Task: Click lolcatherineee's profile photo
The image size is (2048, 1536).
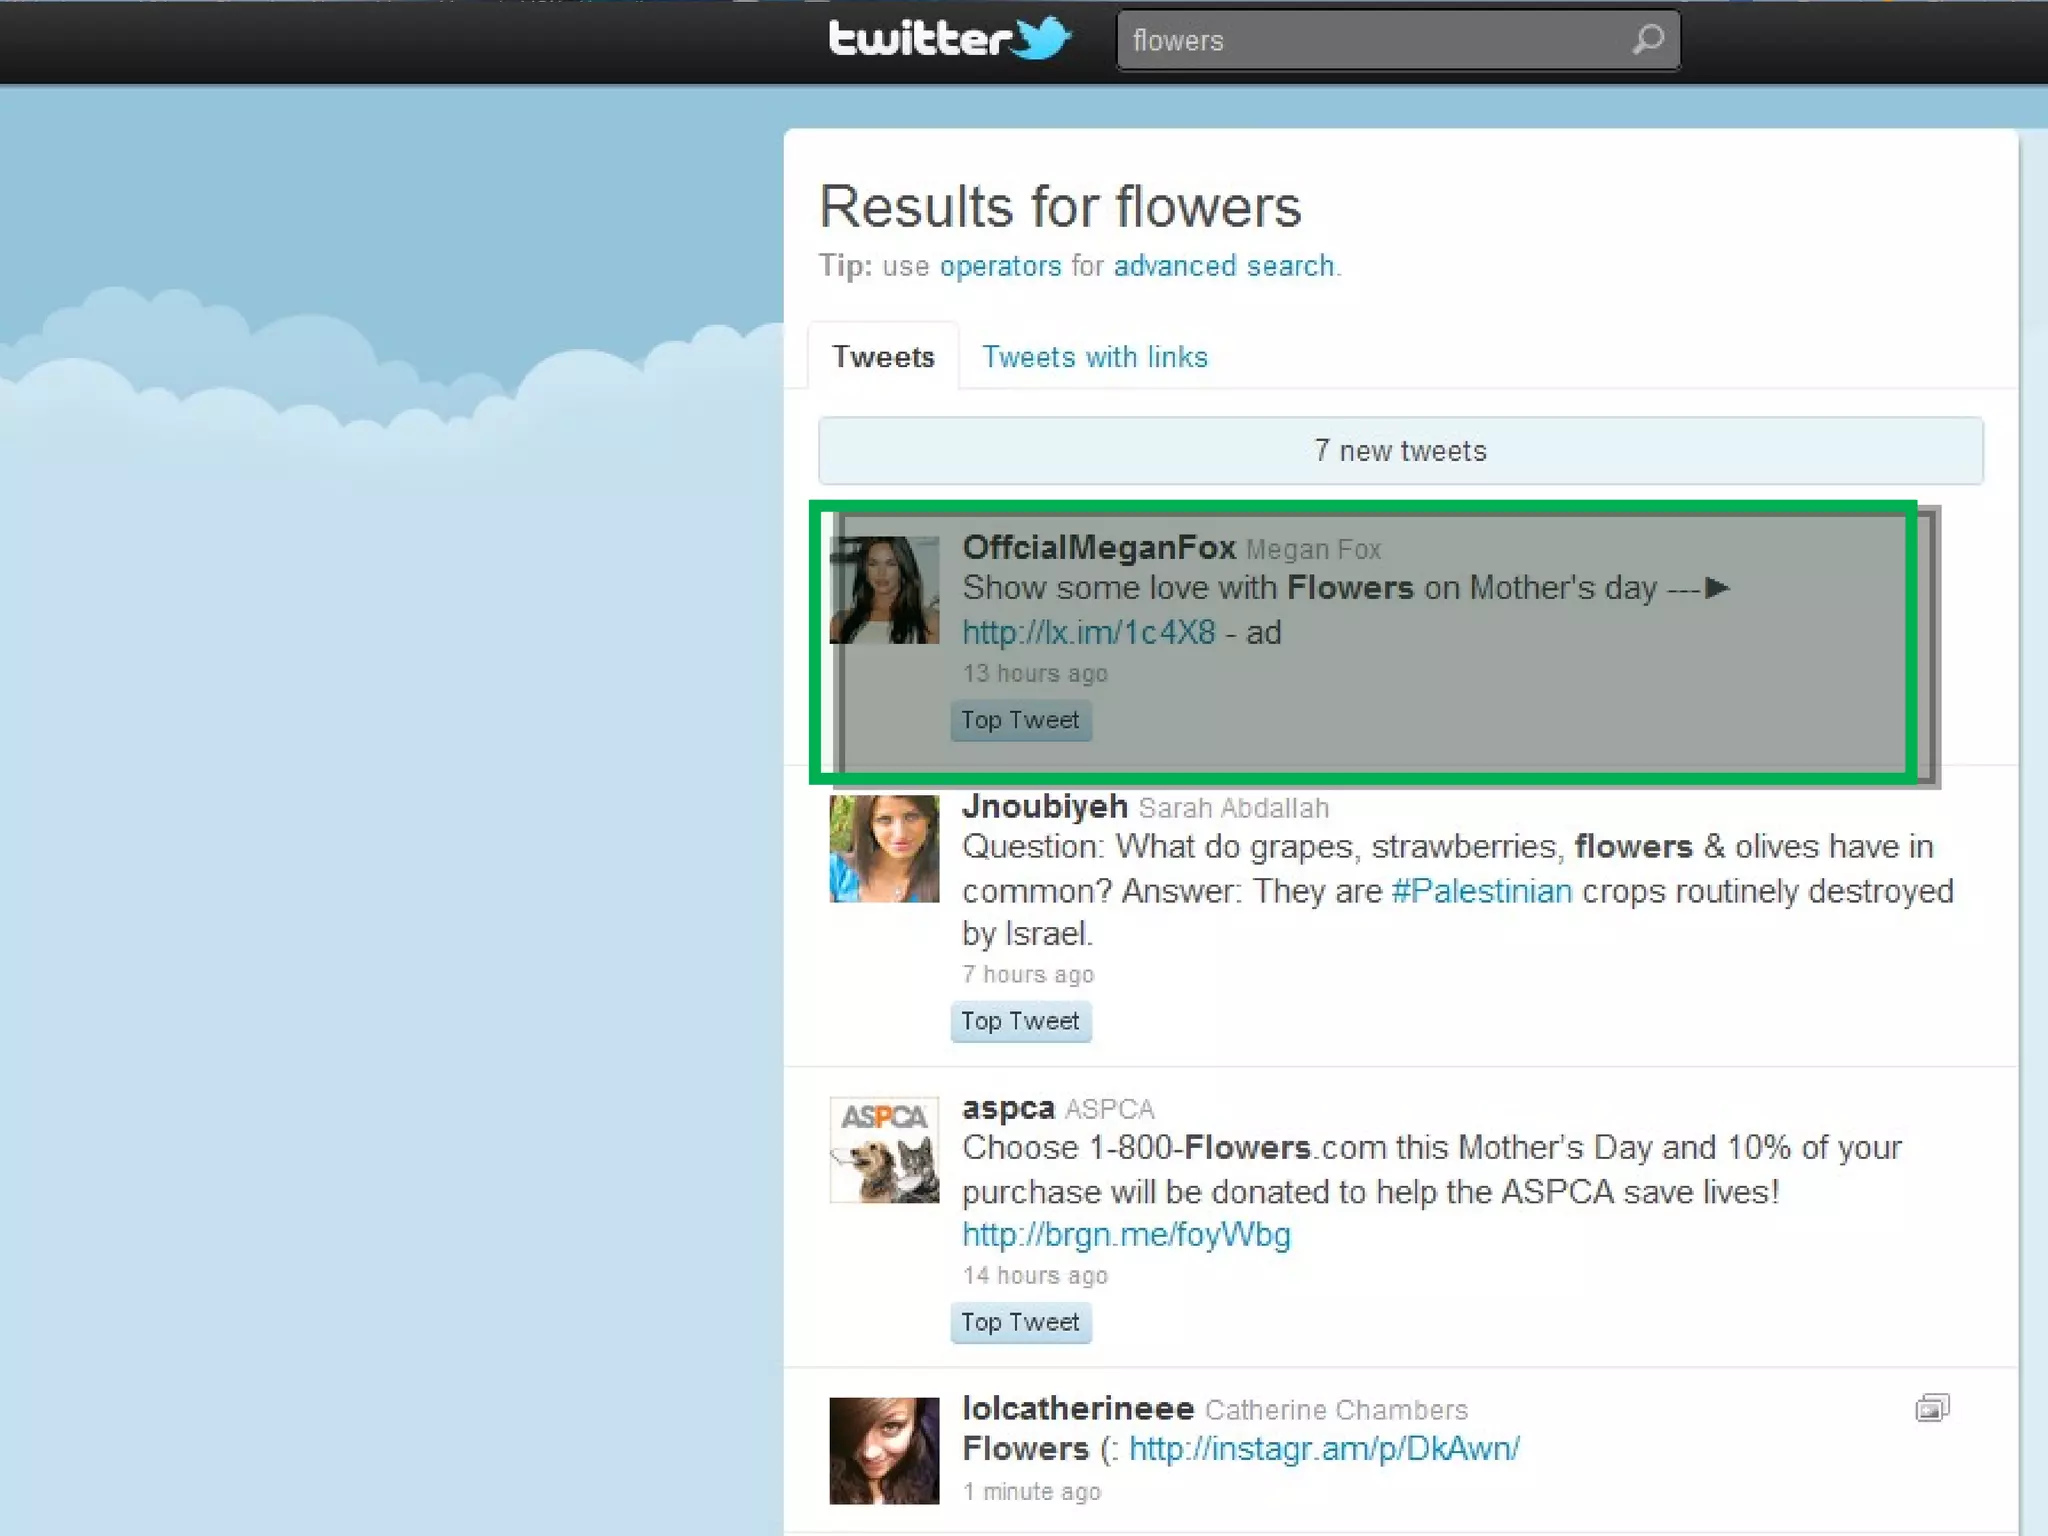Action: 884,1450
